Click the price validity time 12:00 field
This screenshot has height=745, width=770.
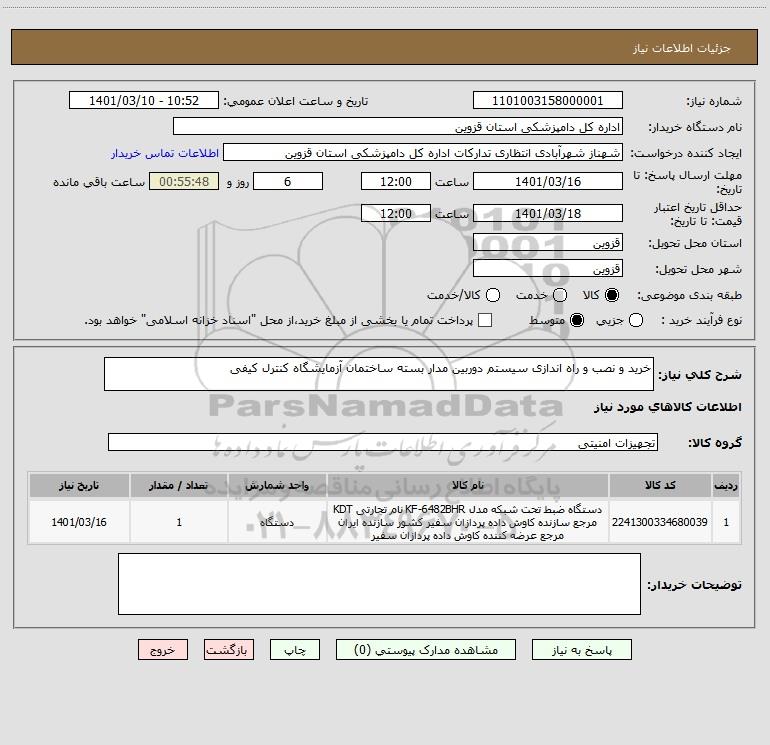396,213
